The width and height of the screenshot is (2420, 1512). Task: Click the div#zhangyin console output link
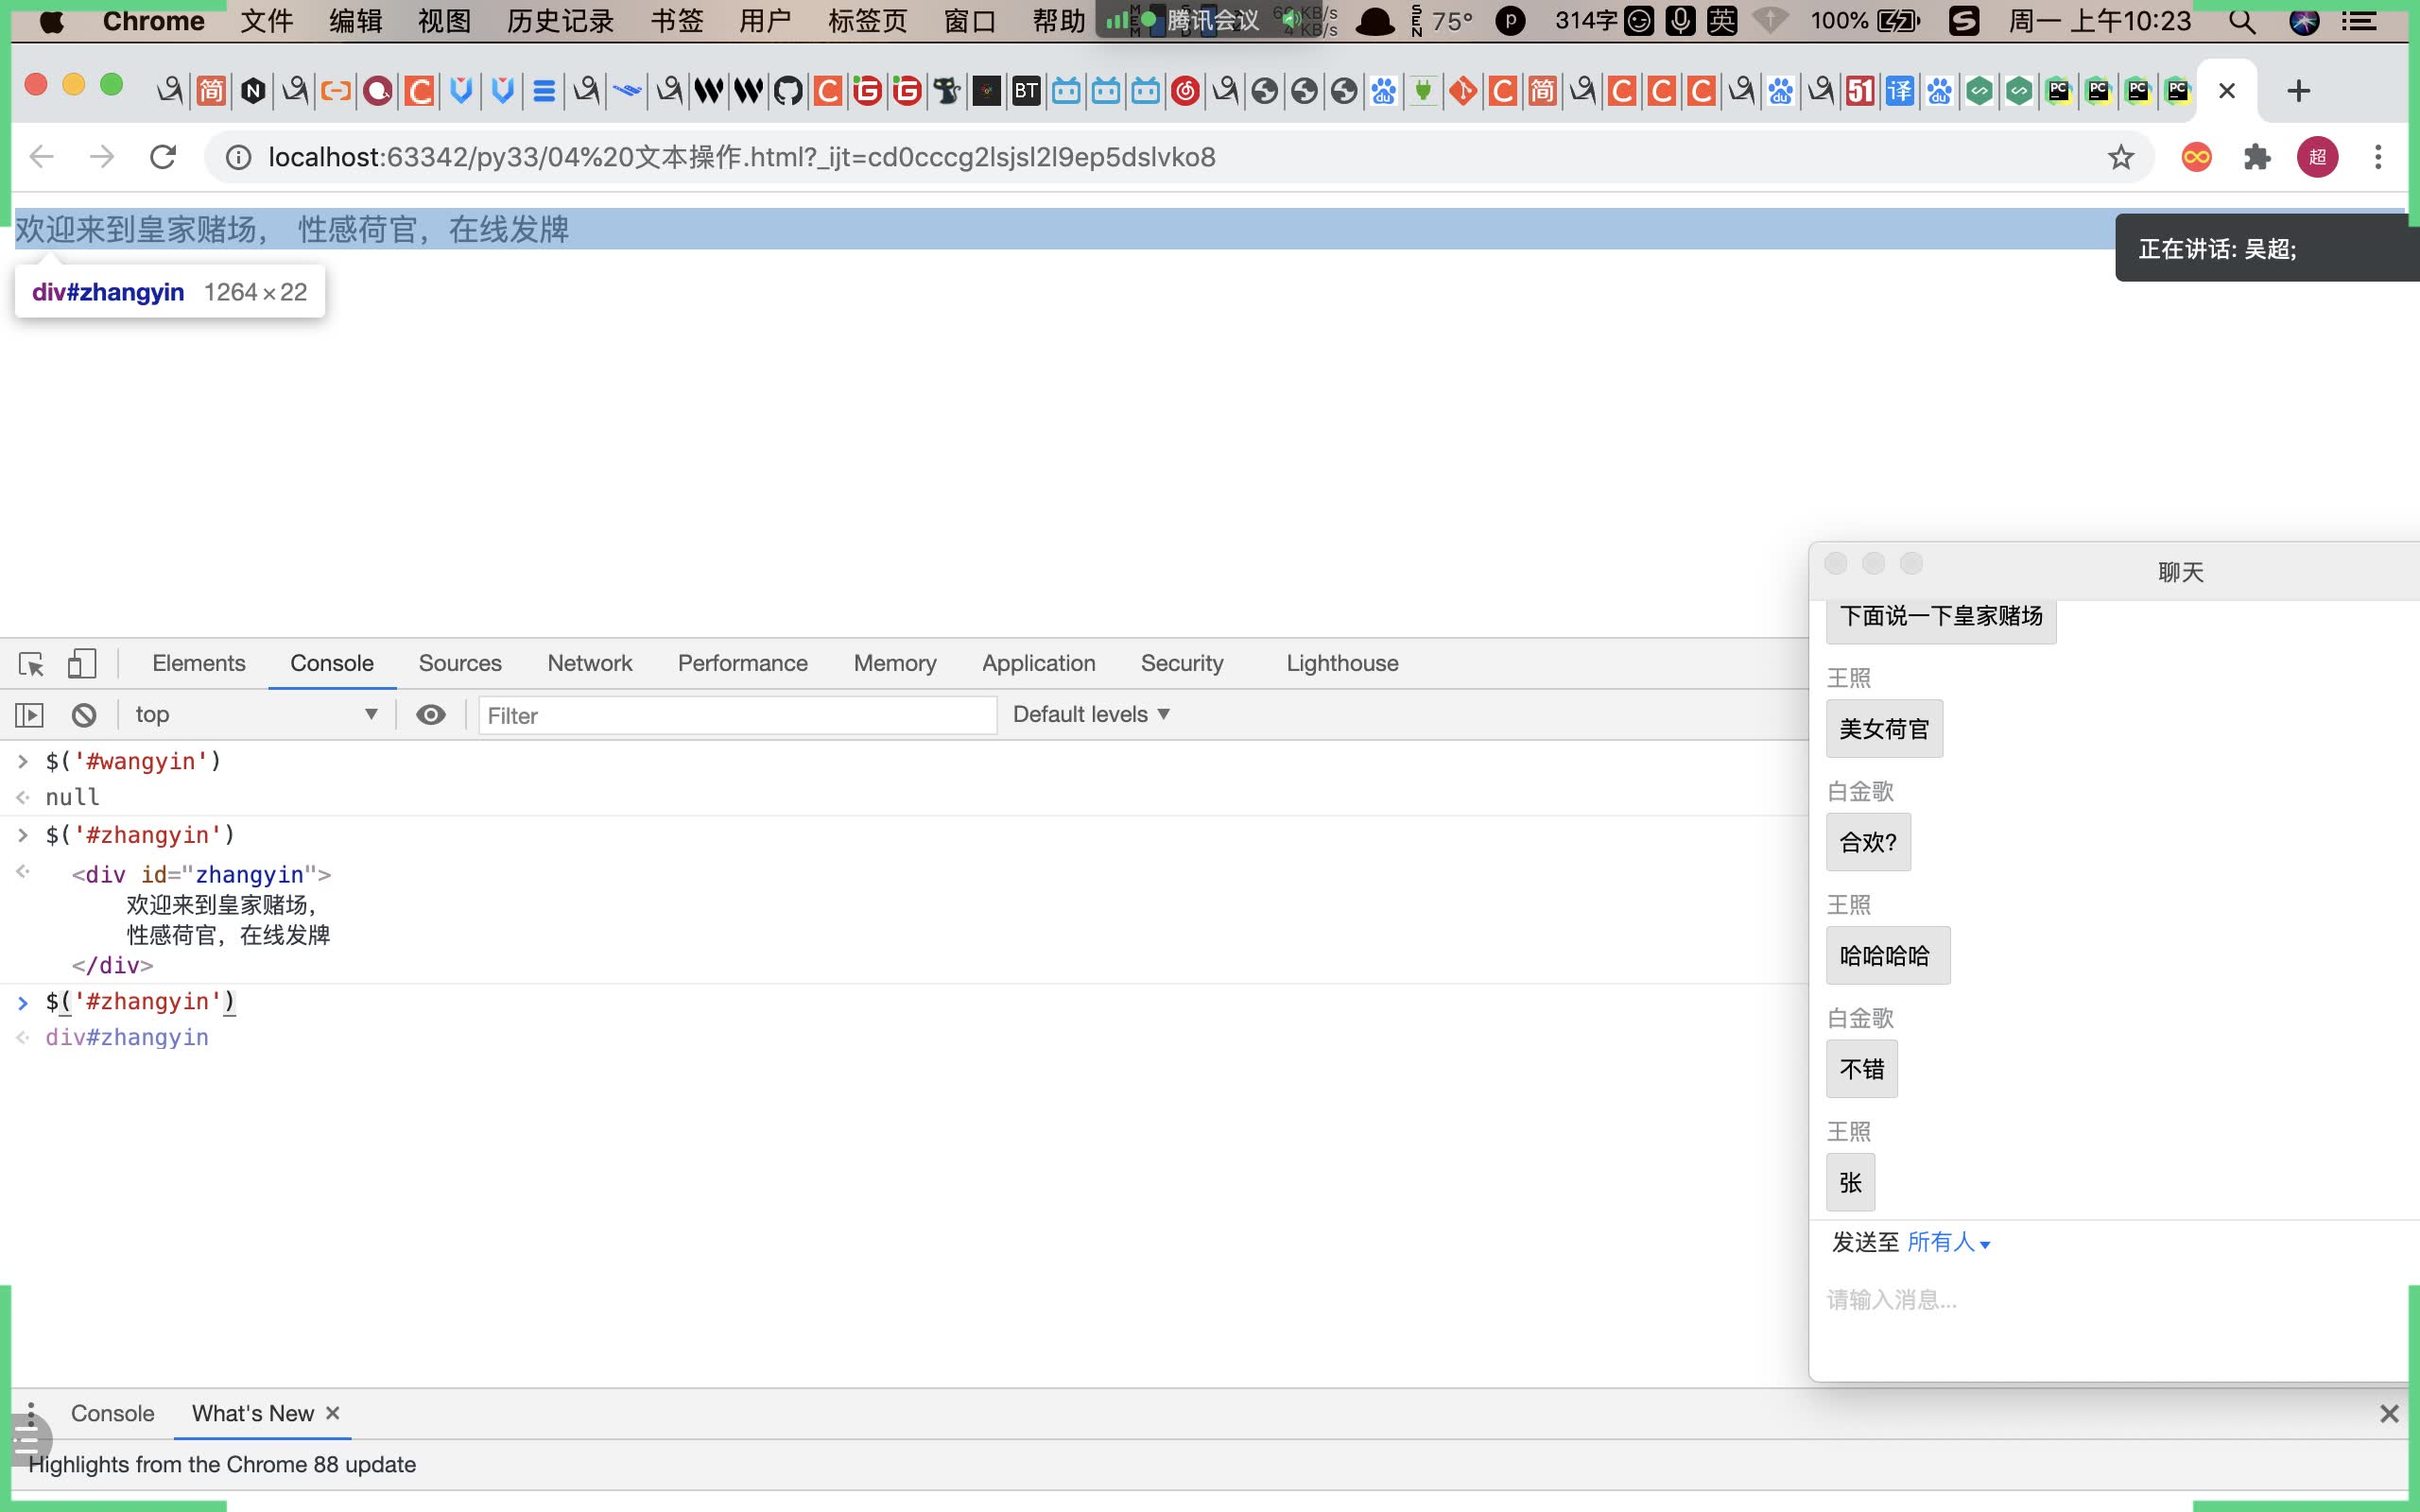tap(127, 1038)
